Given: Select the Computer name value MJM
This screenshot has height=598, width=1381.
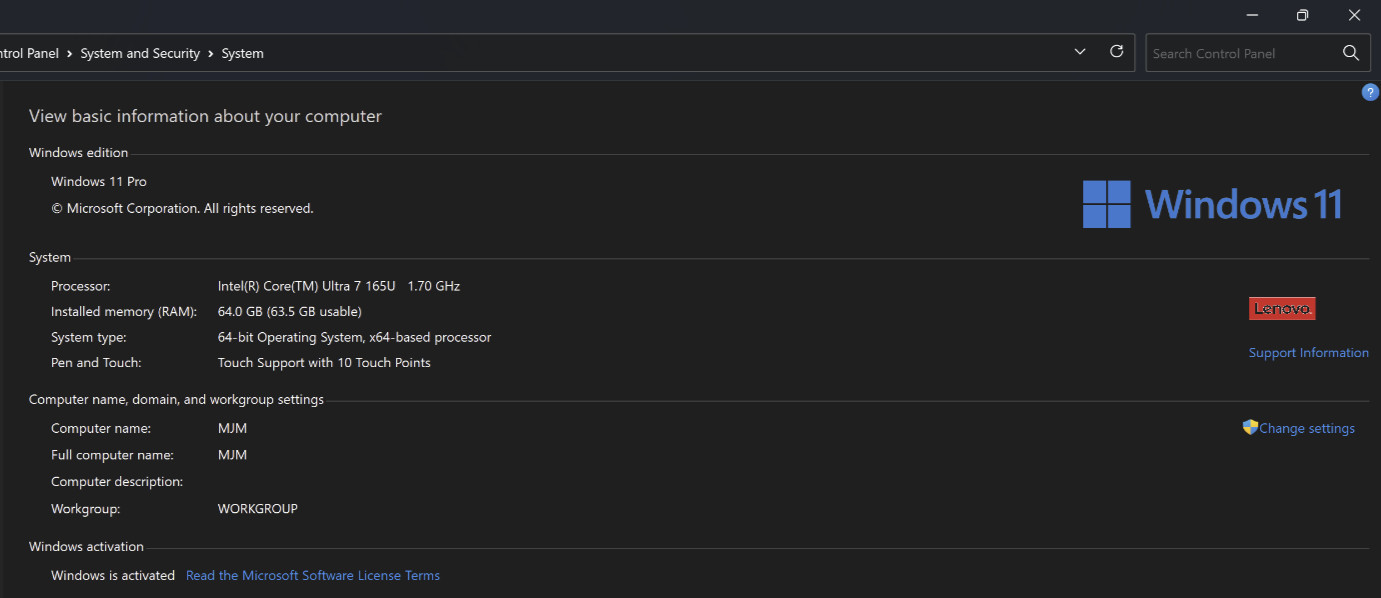Looking at the screenshot, I should point(232,429).
